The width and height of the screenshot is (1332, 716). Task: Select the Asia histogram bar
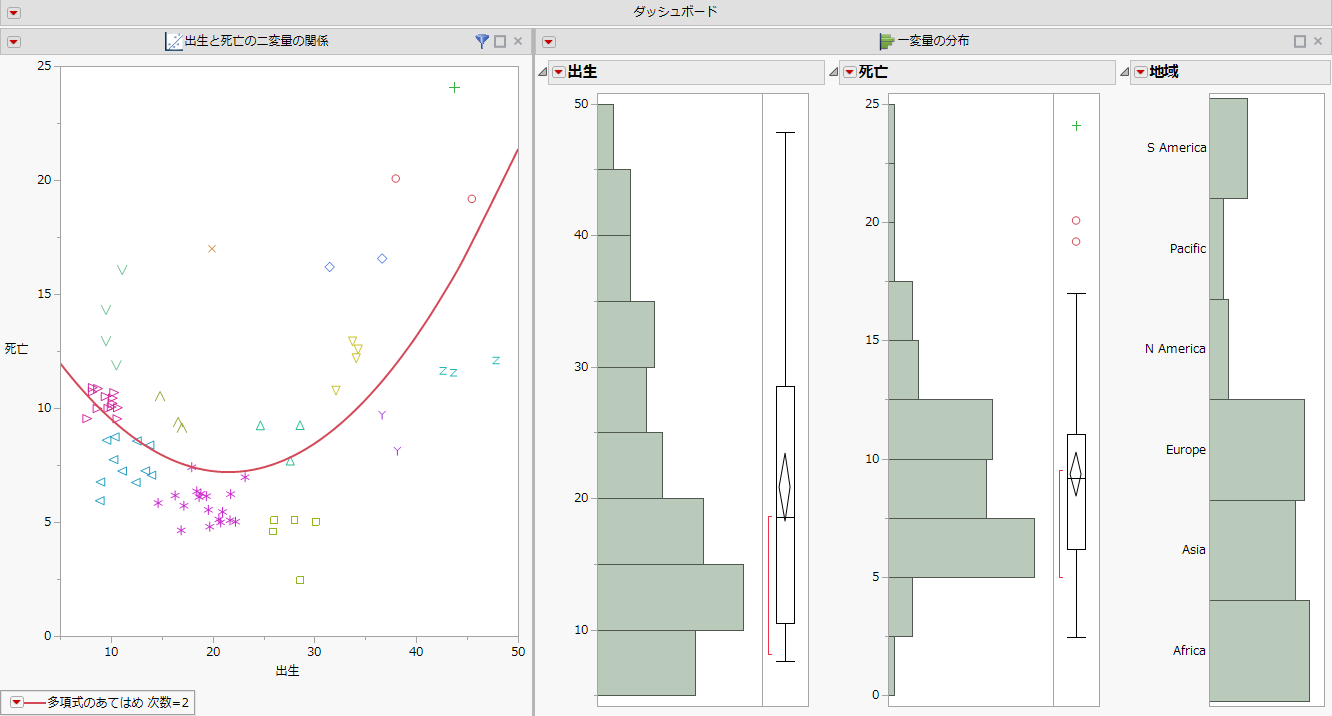pos(1252,550)
